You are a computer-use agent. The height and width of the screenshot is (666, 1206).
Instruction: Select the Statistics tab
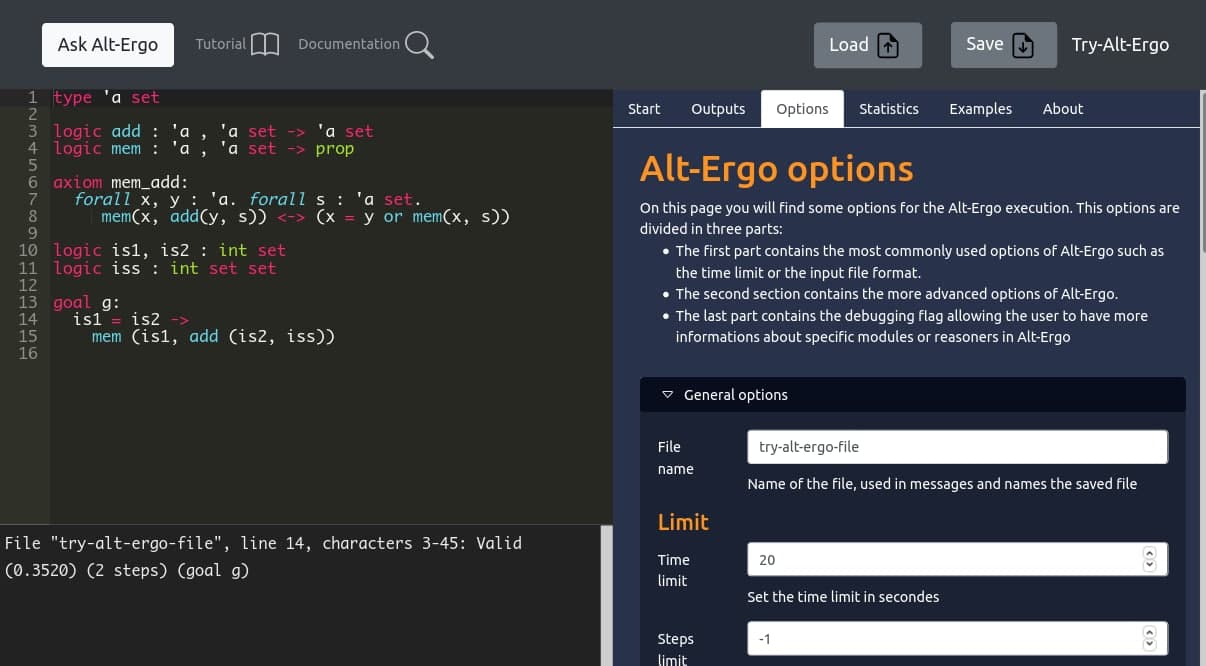click(888, 109)
